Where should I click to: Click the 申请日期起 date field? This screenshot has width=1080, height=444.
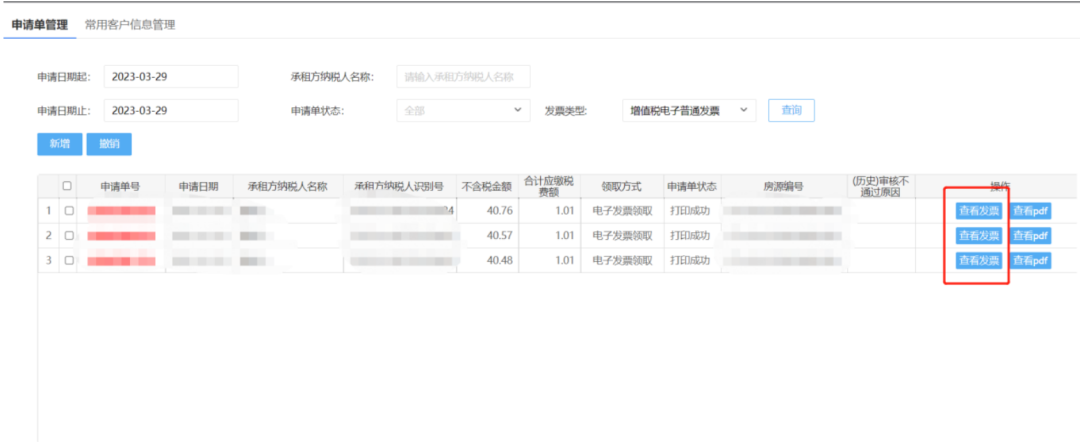click(171, 76)
